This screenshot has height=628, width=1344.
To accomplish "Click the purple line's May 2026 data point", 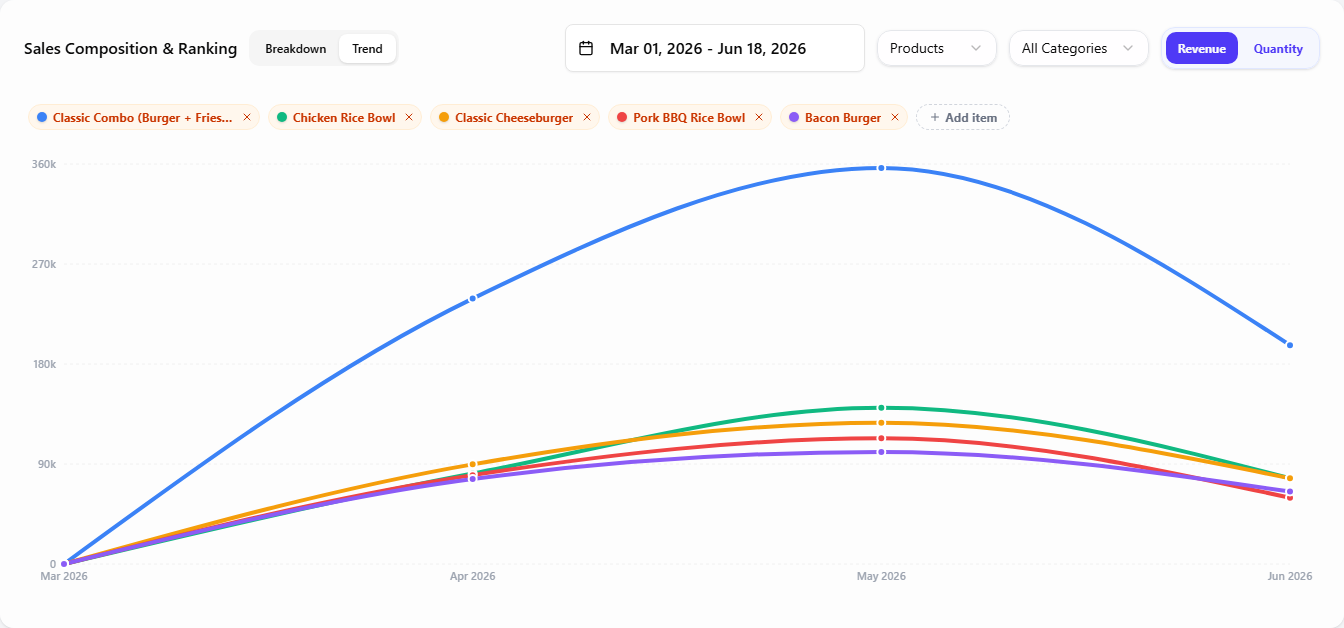I will (x=881, y=452).
